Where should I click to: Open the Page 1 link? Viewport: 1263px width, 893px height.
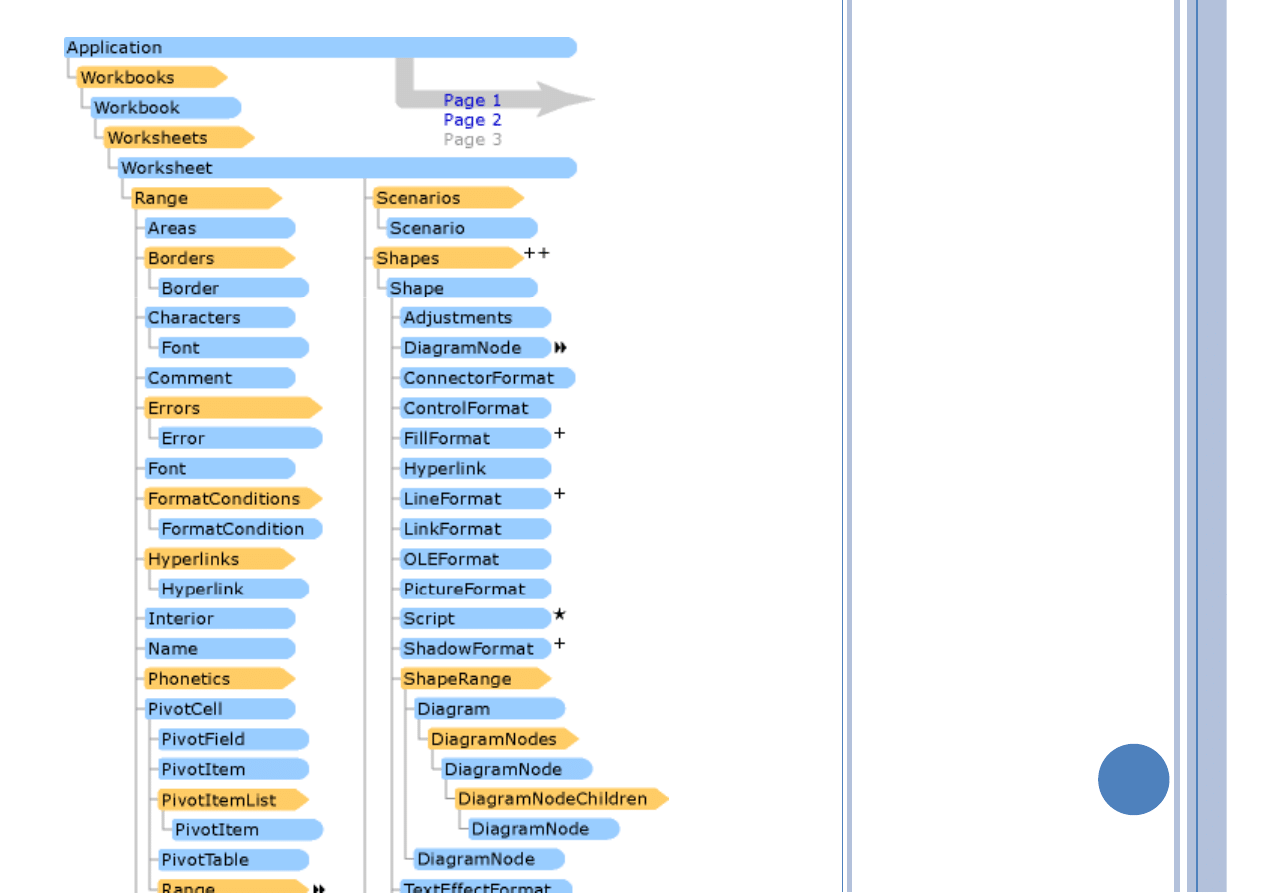pyautogui.click(x=472, y=100)
